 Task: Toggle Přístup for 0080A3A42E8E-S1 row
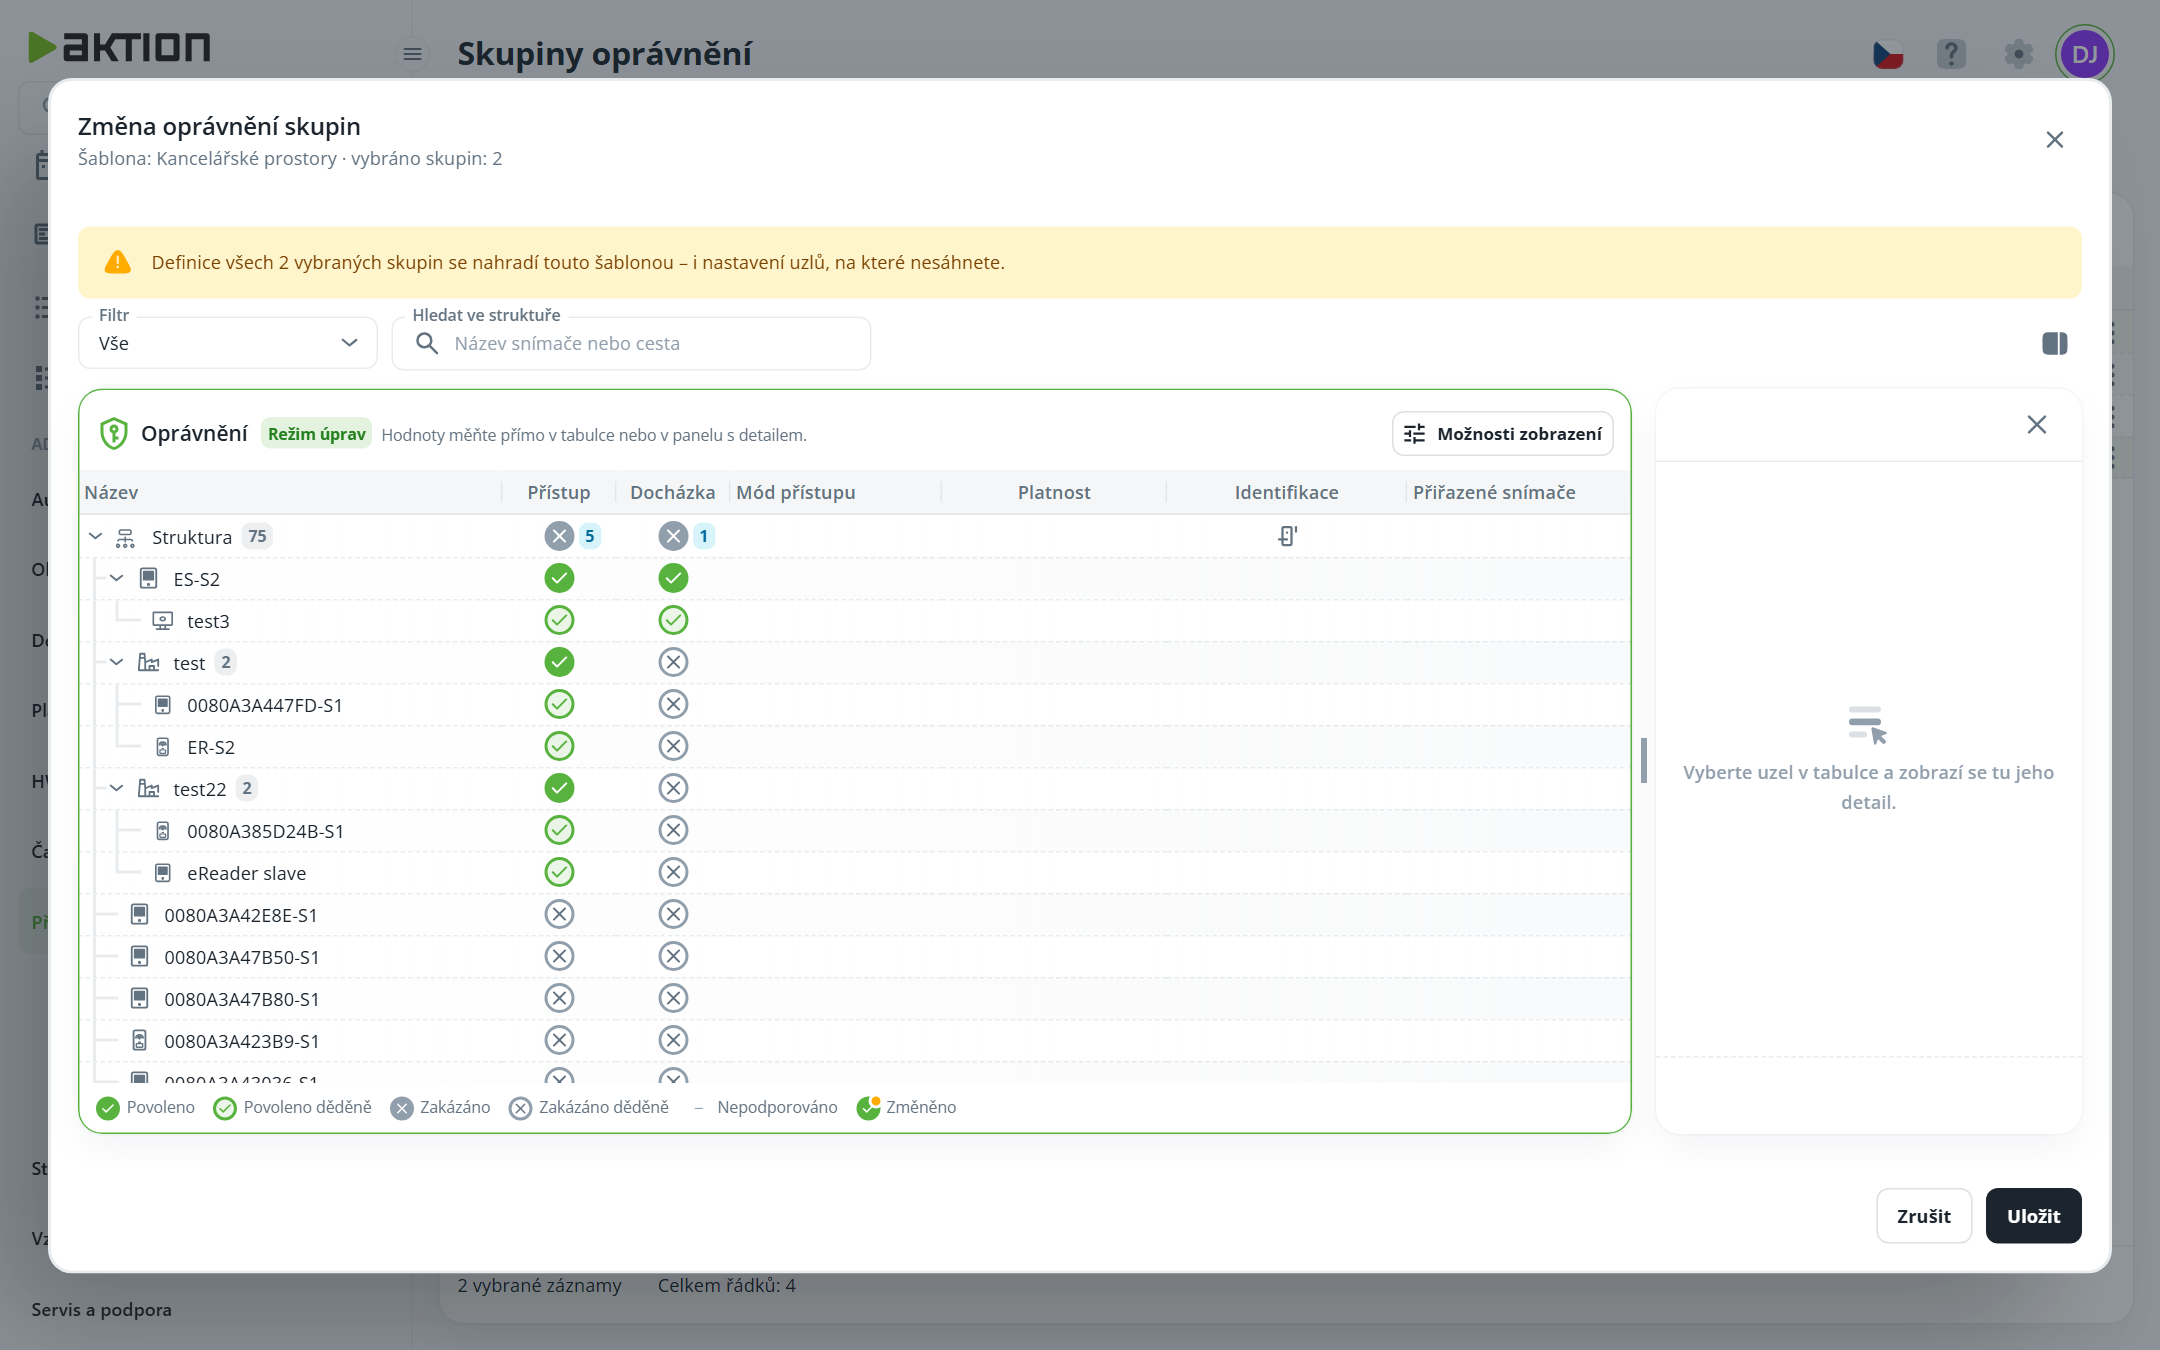pos(559,915)
